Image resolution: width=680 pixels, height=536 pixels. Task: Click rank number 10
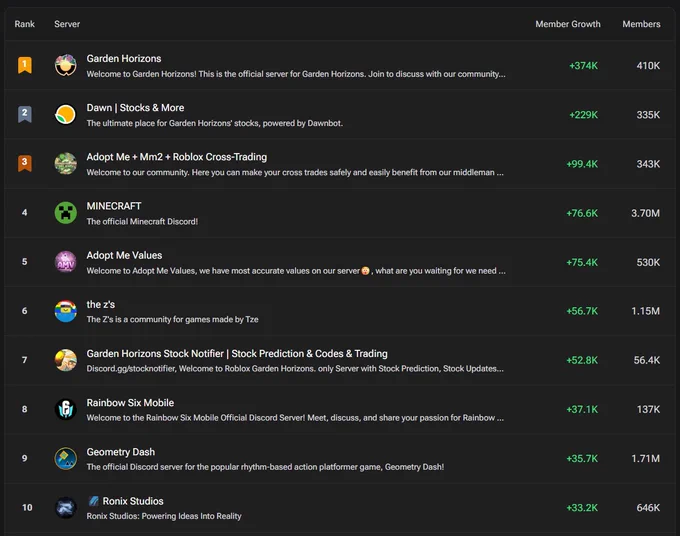tap(27, 507)
